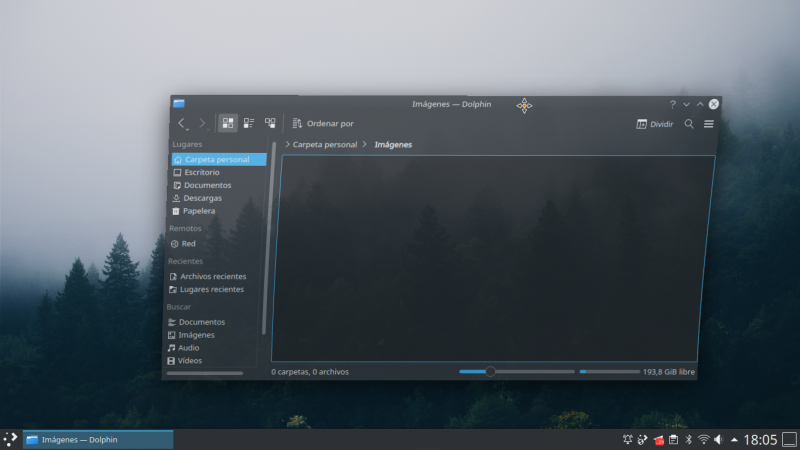
Task: Expand hidden system tray icons arrow
Action: [x=735, y=440]
